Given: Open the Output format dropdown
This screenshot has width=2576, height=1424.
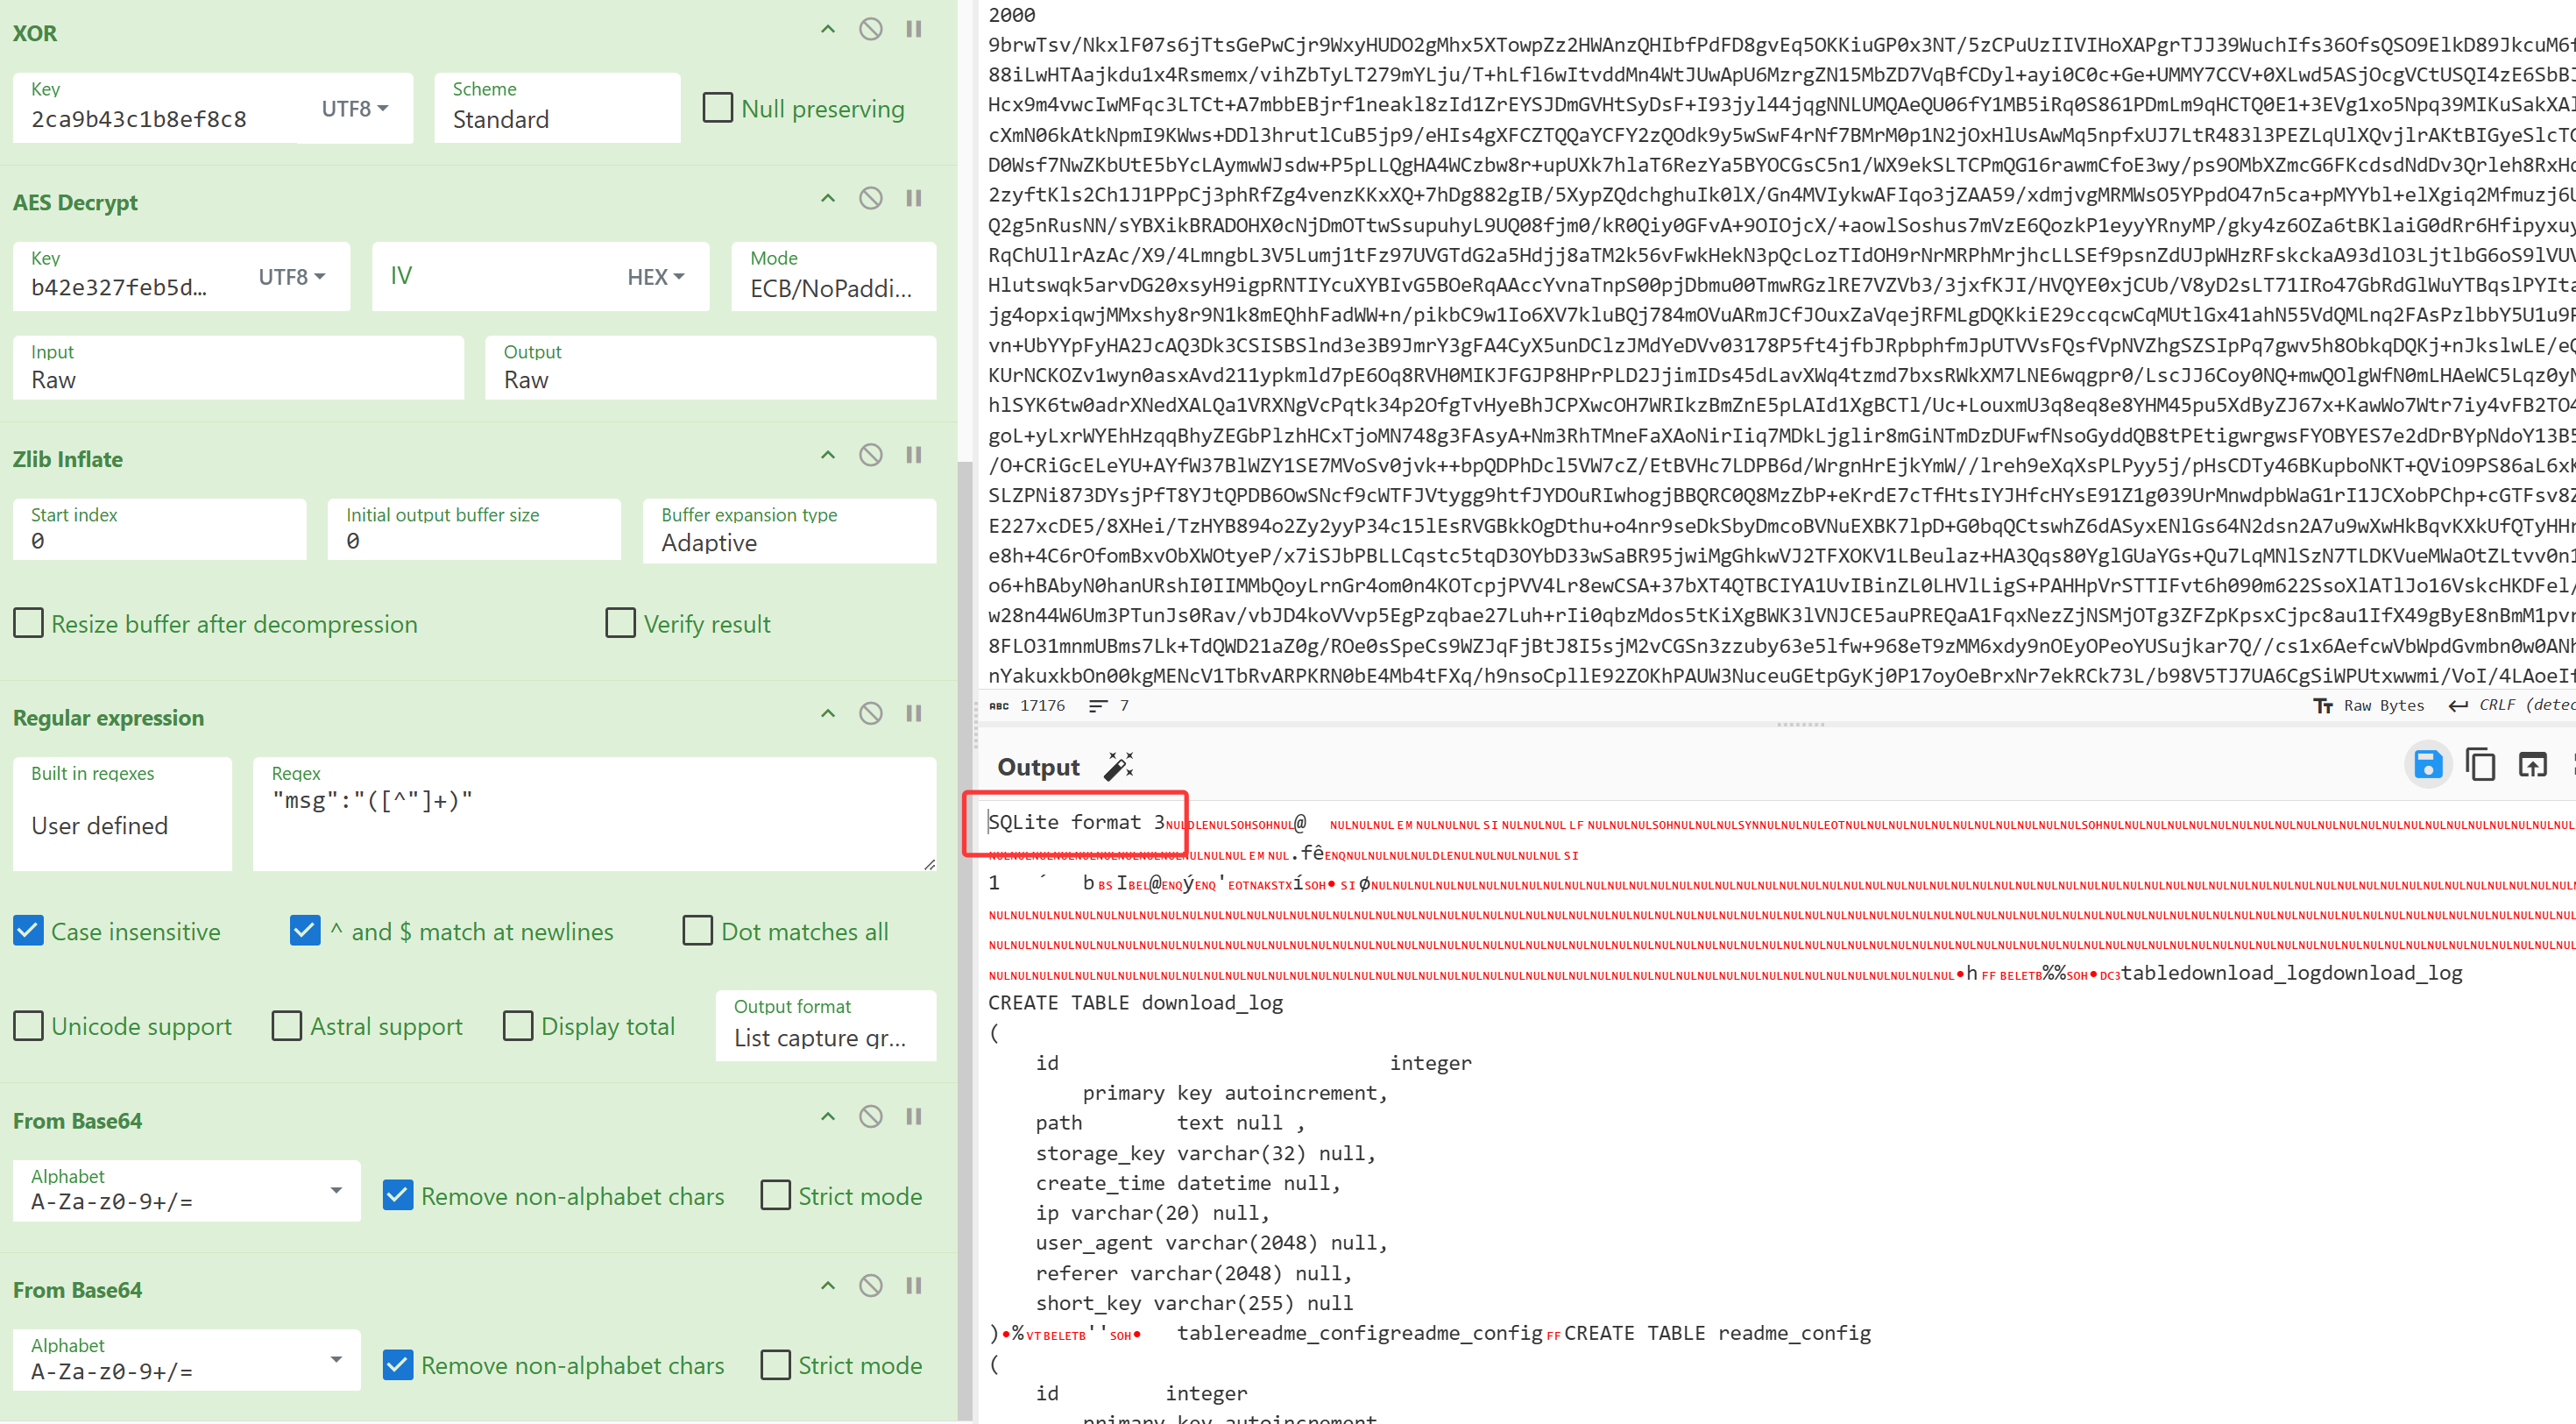Looking at the screenshot, I should point(825,1025).
